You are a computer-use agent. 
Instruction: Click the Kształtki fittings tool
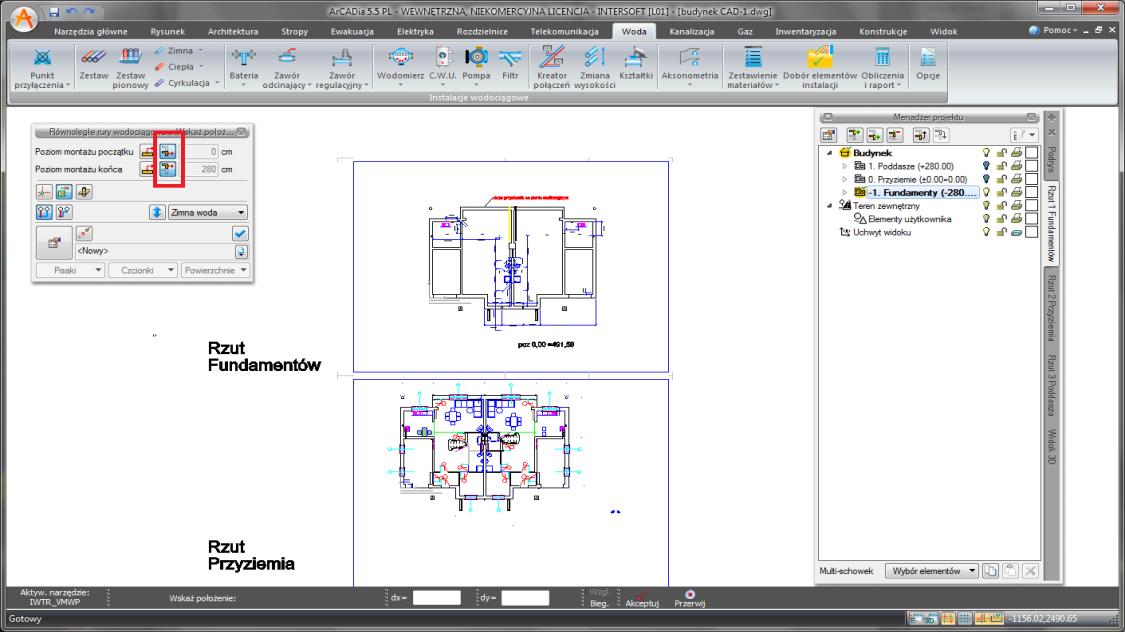[x=636, y=65]
